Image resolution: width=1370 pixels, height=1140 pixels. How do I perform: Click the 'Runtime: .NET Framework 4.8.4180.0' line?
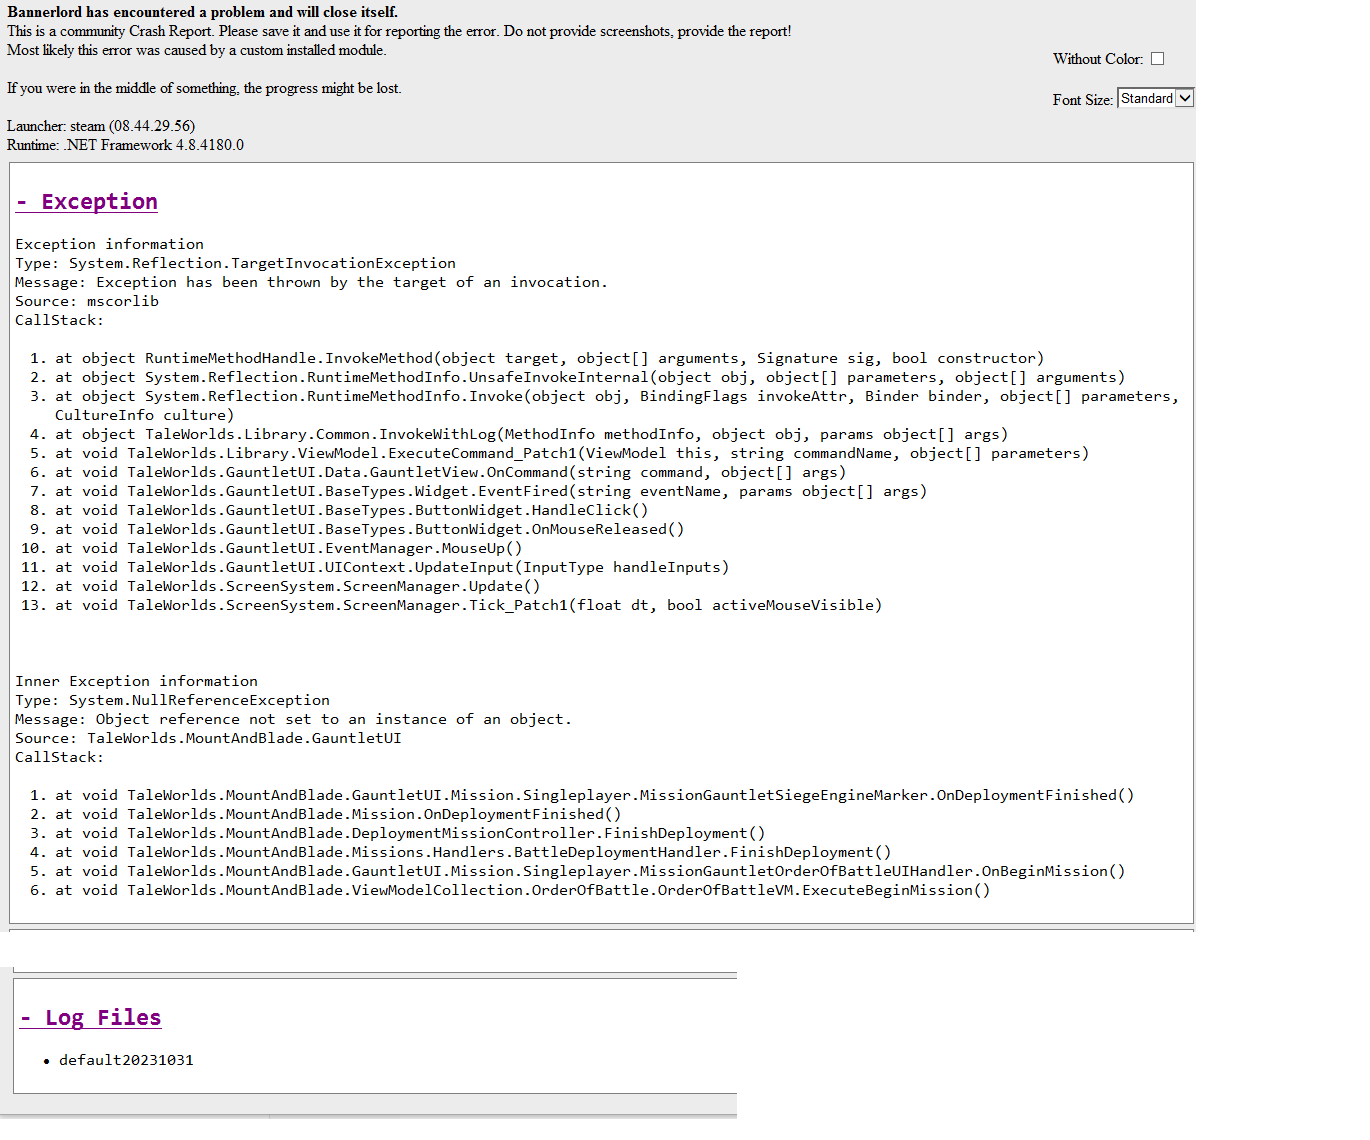[125, 145]
